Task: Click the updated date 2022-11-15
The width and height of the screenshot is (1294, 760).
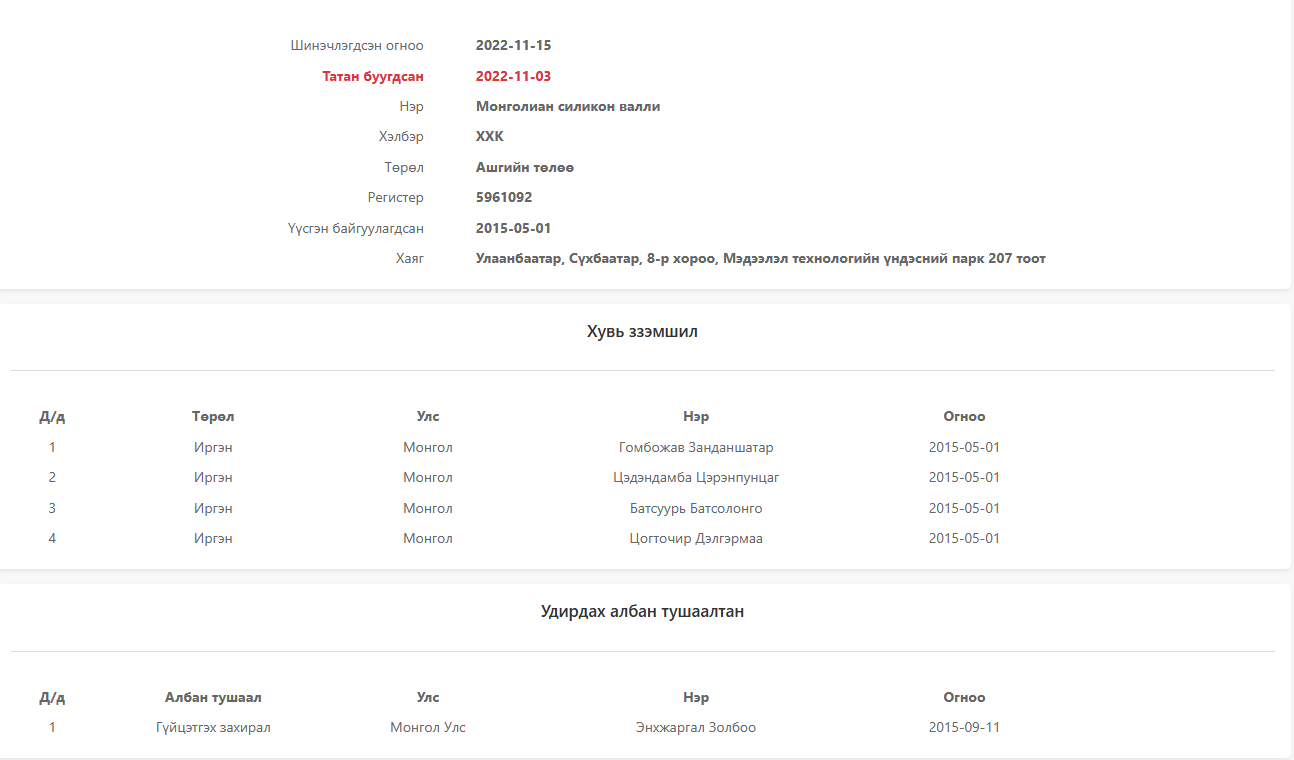Action: pyautogui.click(x=513, y=46)
